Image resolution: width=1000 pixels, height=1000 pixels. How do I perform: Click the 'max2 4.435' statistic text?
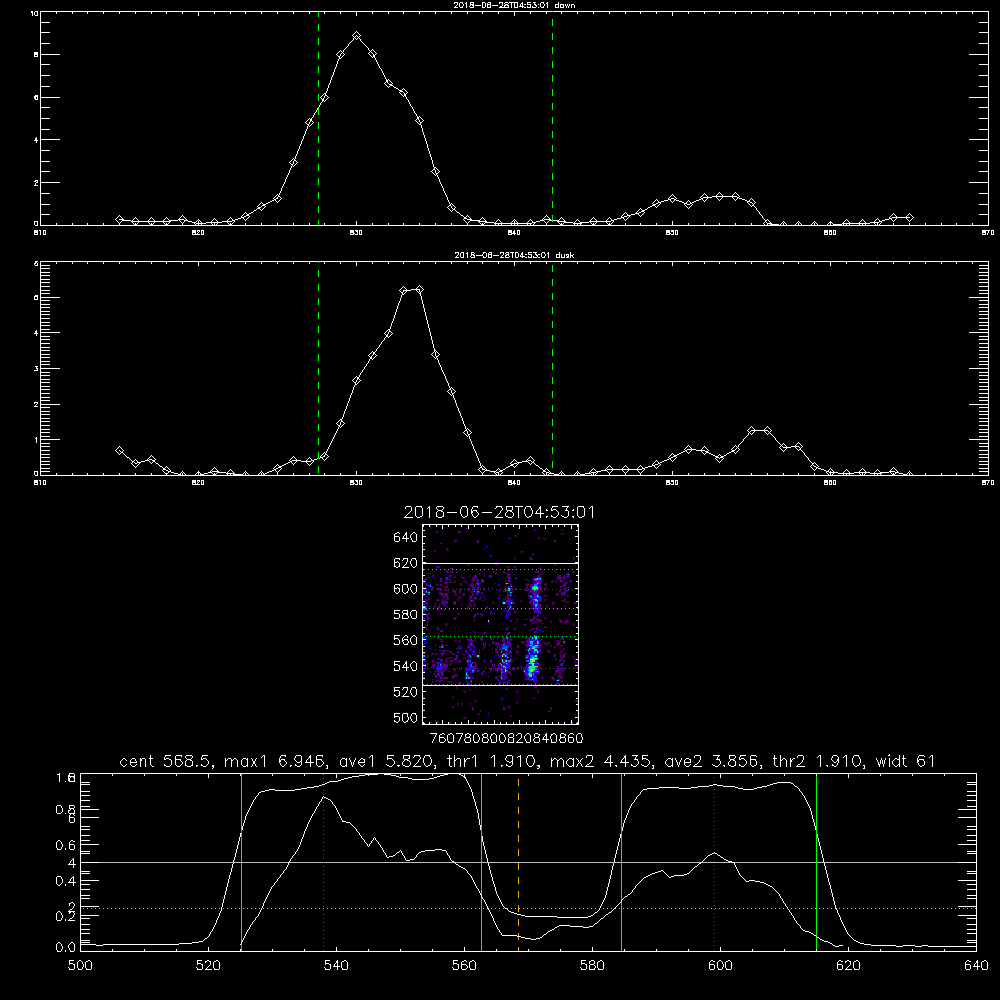click(x=600, y=761)
